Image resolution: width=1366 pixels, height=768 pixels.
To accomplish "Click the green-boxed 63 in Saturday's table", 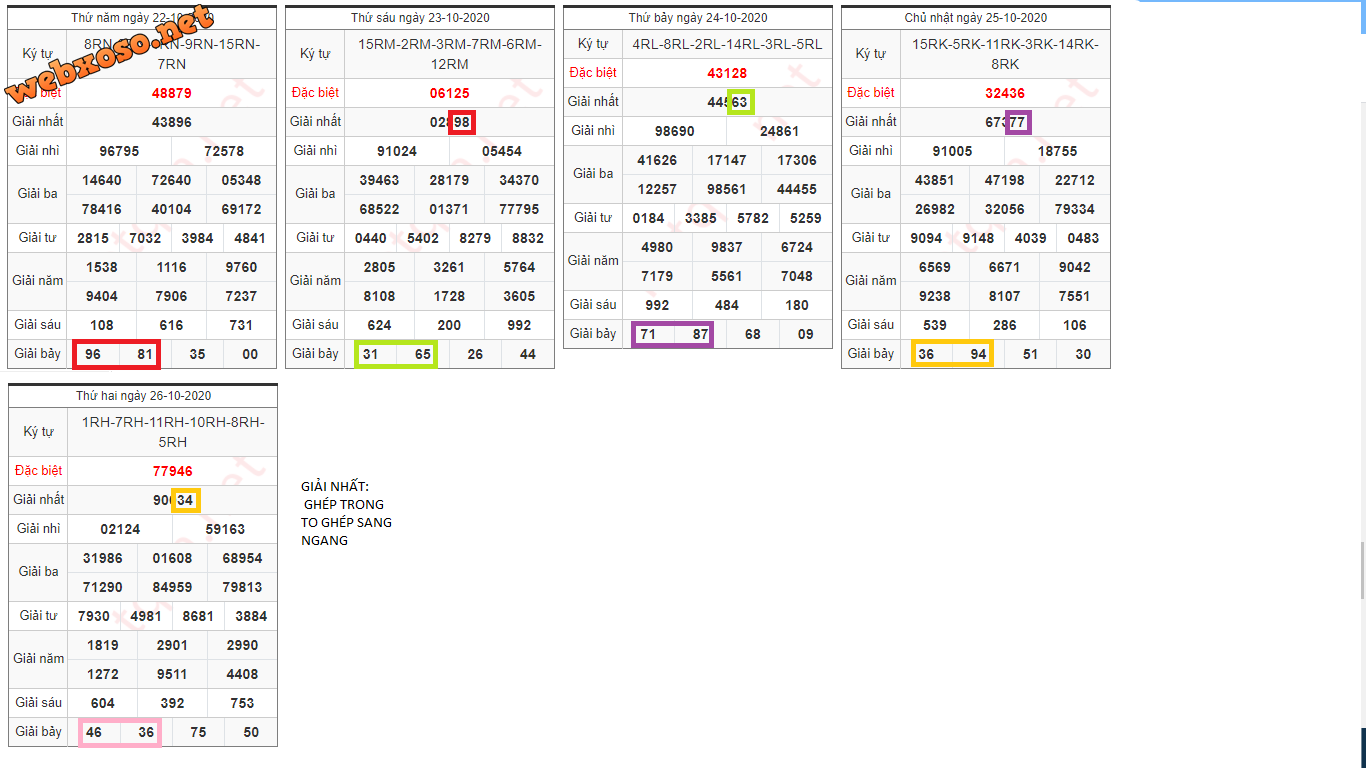I will click(x=740, y=102).
